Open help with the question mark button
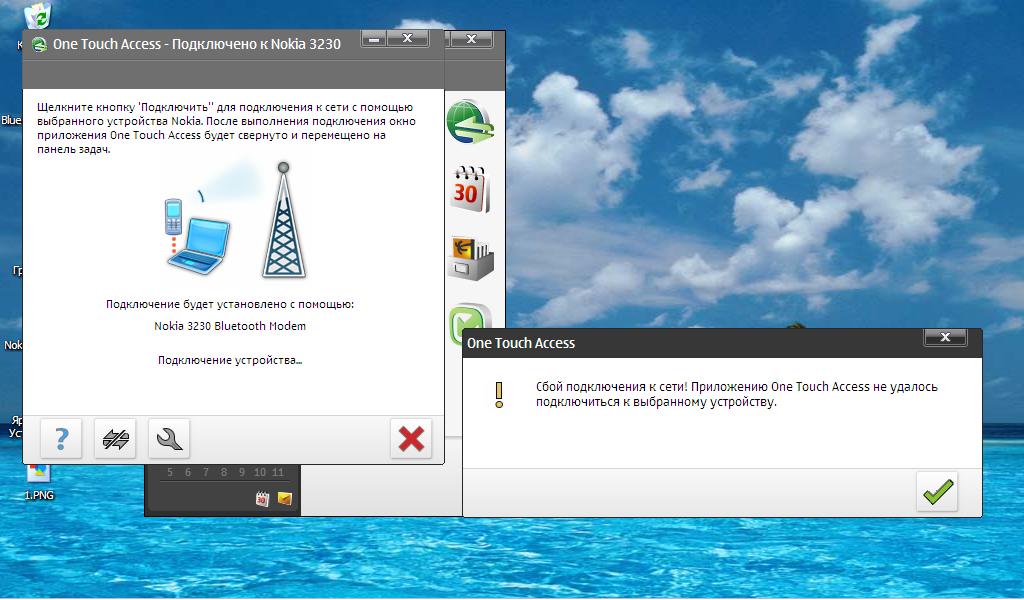This screenshot has width=1024, height=600. tap(61, 438)
